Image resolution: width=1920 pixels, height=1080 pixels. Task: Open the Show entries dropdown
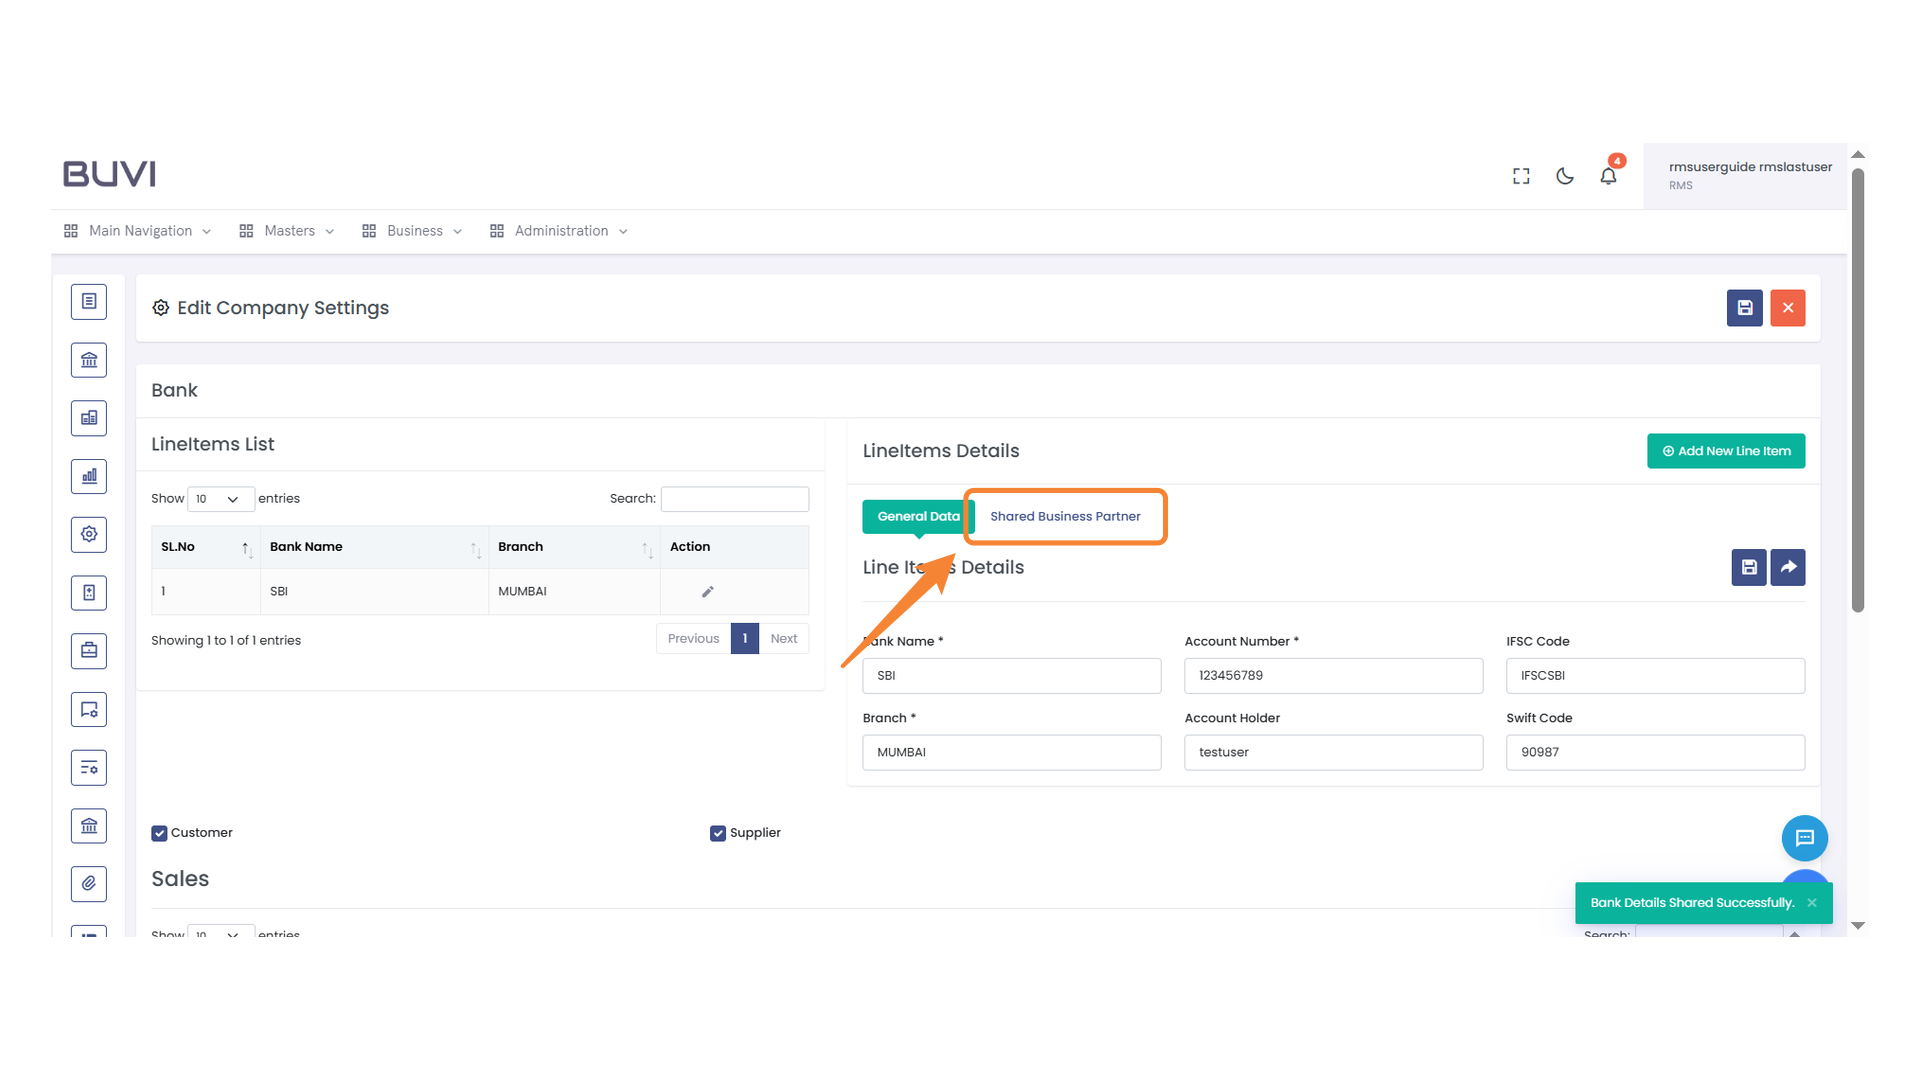220,499
